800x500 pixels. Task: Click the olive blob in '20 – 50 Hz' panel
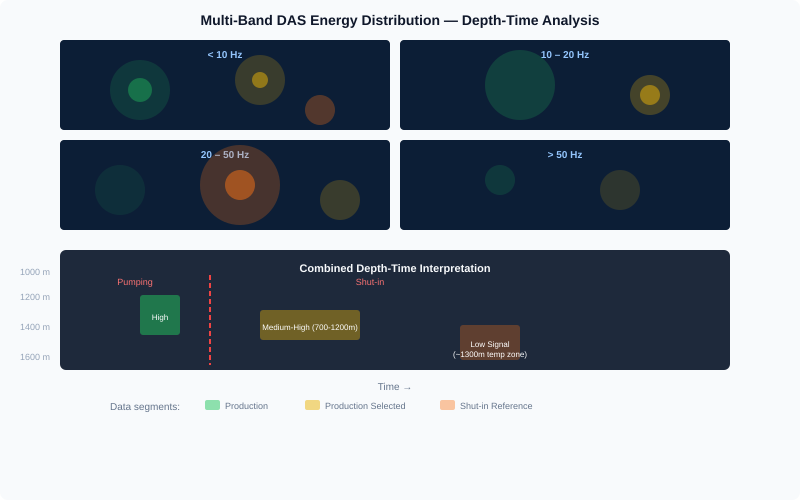[x=340, y=200]
